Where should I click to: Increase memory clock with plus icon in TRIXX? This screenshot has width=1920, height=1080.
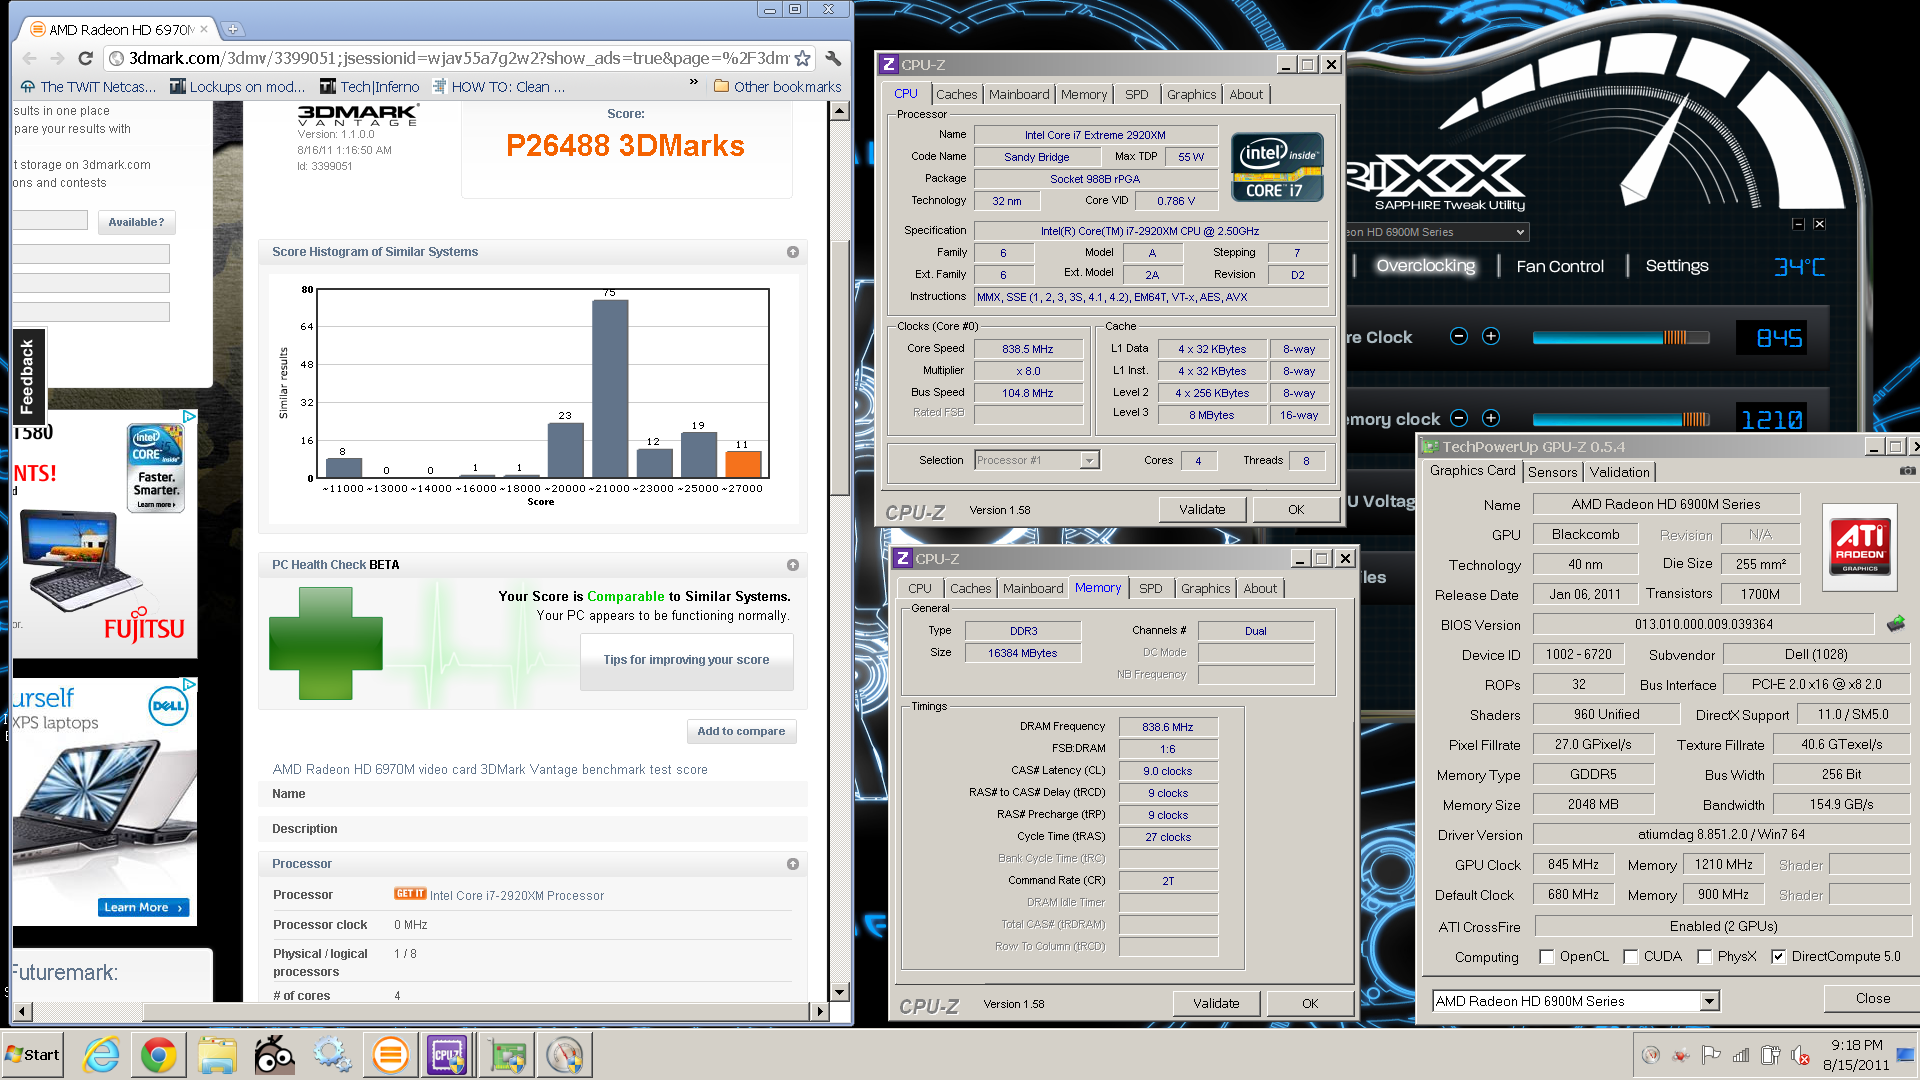click(1491, 418)
